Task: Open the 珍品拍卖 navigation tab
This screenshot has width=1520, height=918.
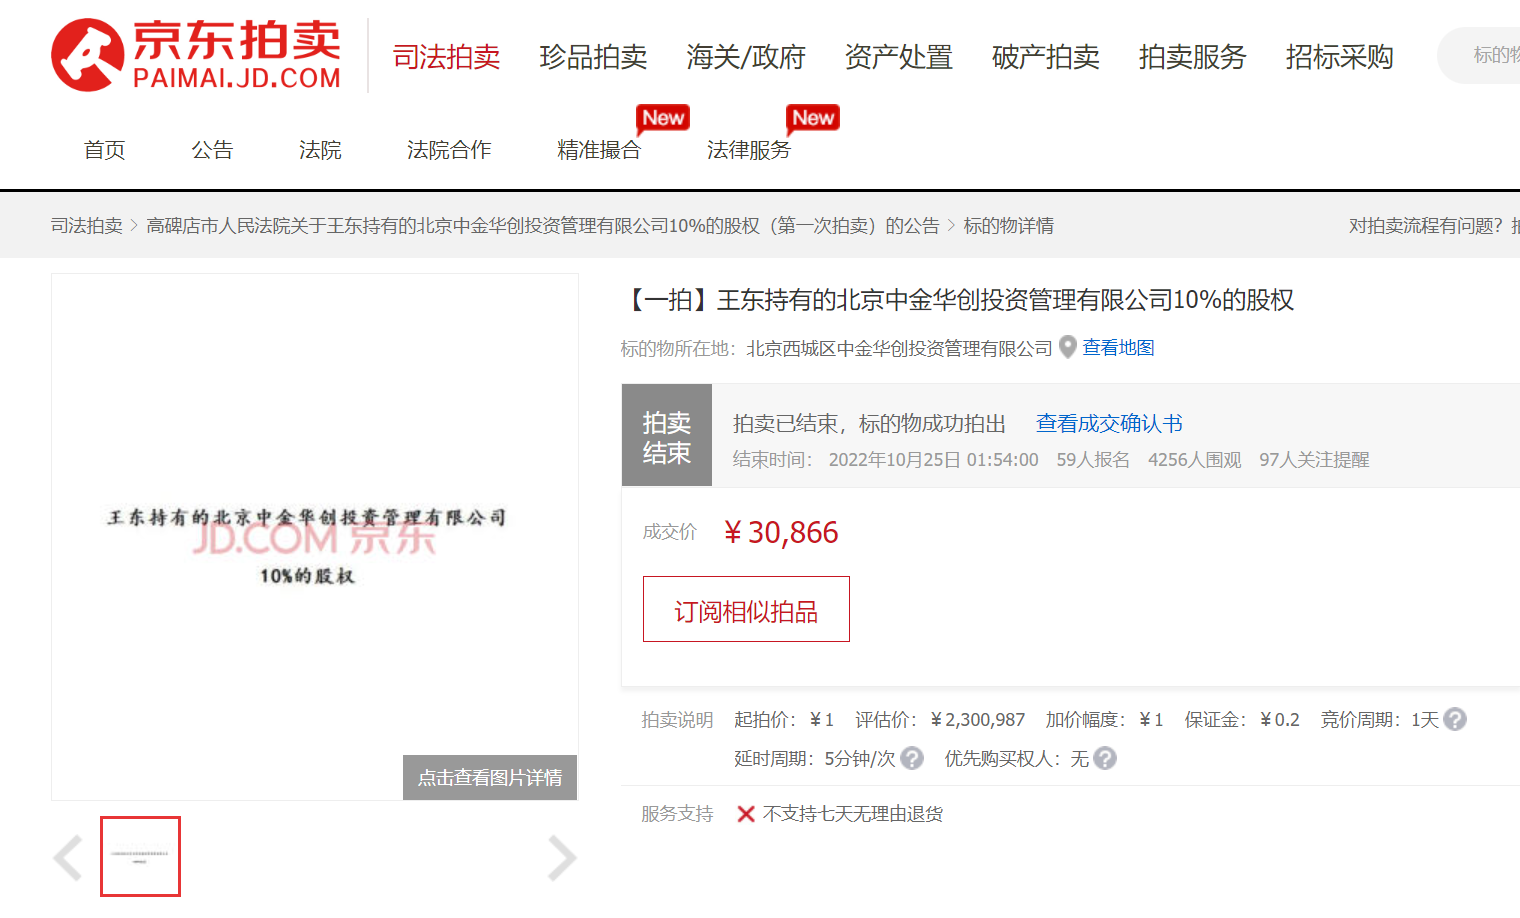Action: point(593,57)
